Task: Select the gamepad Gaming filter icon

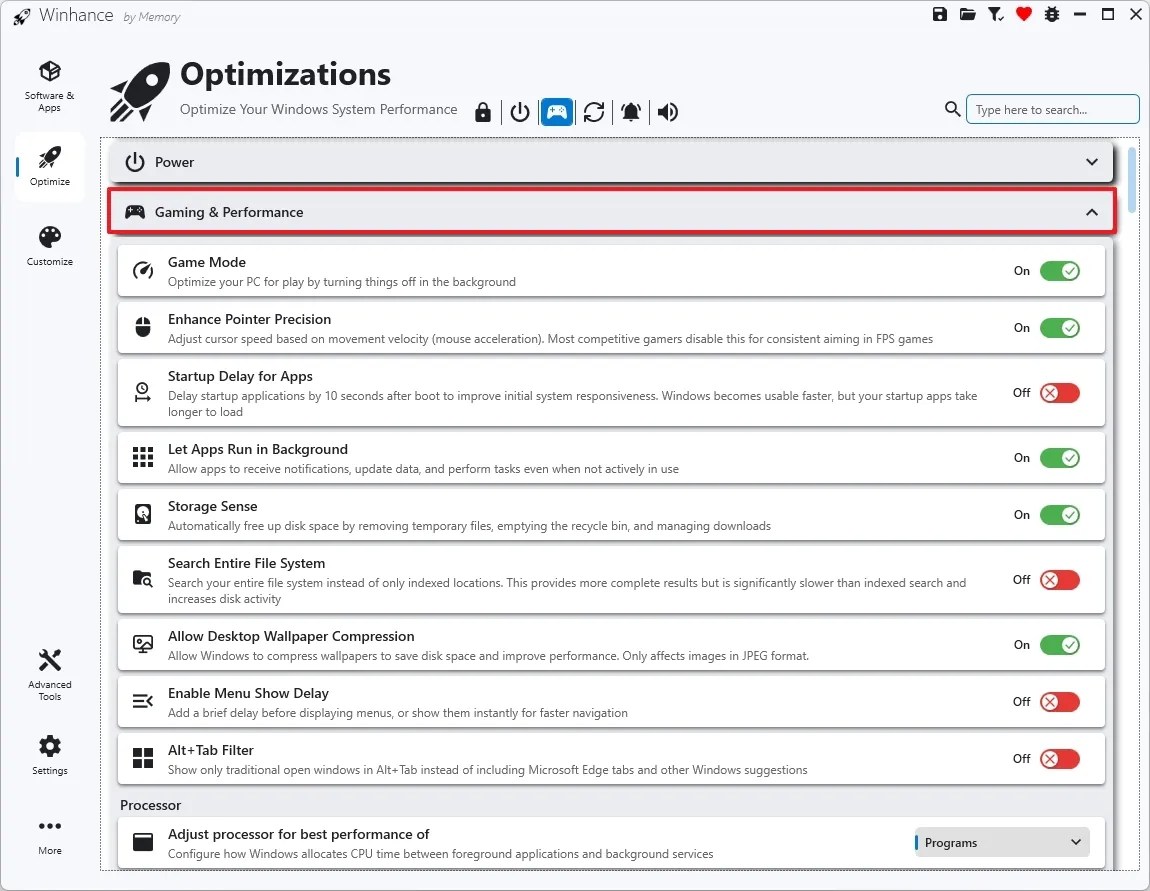Action: click(556, 112)
